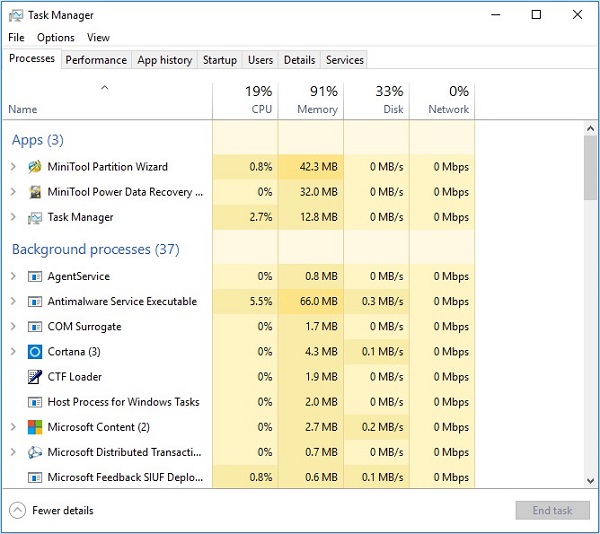Expand the Microsoft Content (2) group
Screen dimensions: 600x534
[x=13, y=427]
